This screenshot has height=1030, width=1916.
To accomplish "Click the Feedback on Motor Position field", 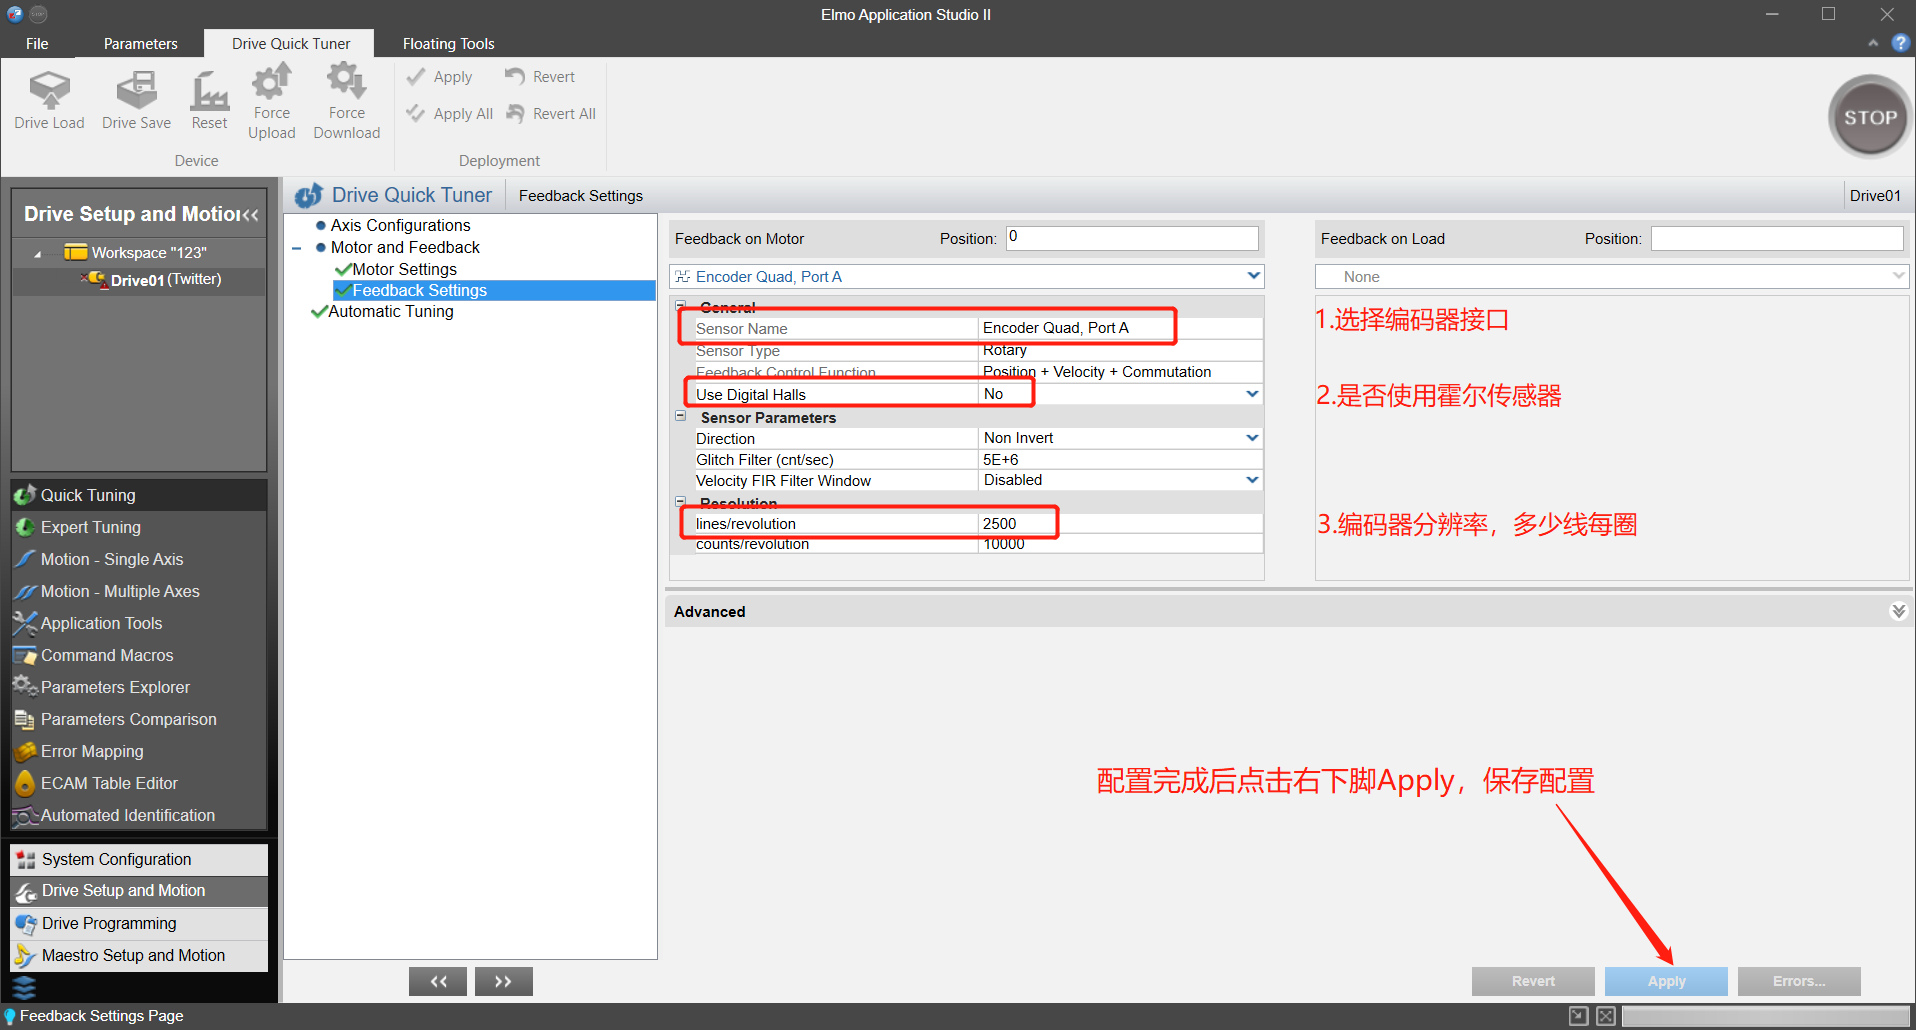I will [1131, 237].
